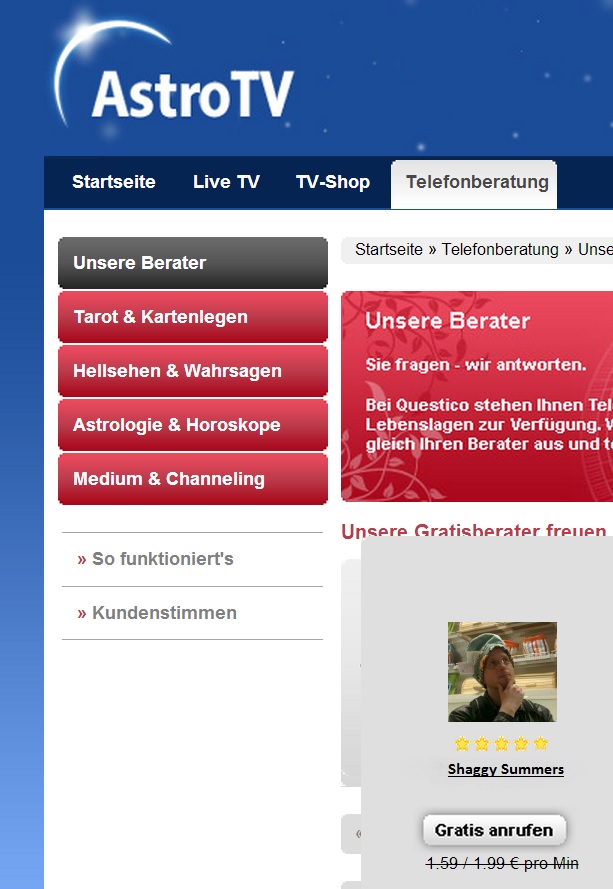Screen dimensions: 613x889
Task: Click the five-star rating of Shaggy Summers
Action: [x=501, y=743]
